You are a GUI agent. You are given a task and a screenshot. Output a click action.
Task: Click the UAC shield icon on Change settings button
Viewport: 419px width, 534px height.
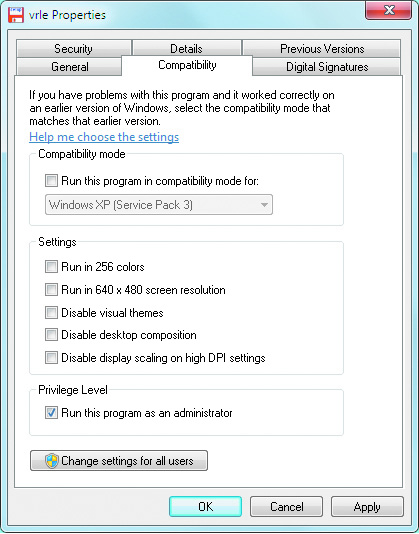51,461
